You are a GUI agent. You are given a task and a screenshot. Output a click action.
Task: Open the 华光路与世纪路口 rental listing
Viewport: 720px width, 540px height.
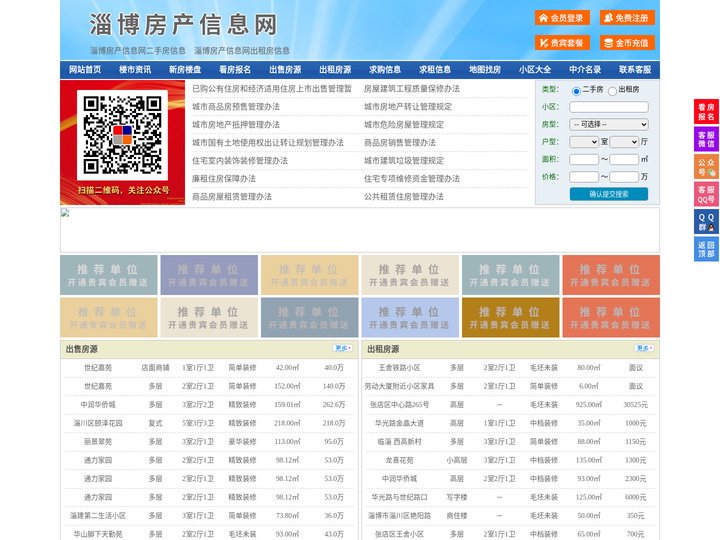coord(511,497)
